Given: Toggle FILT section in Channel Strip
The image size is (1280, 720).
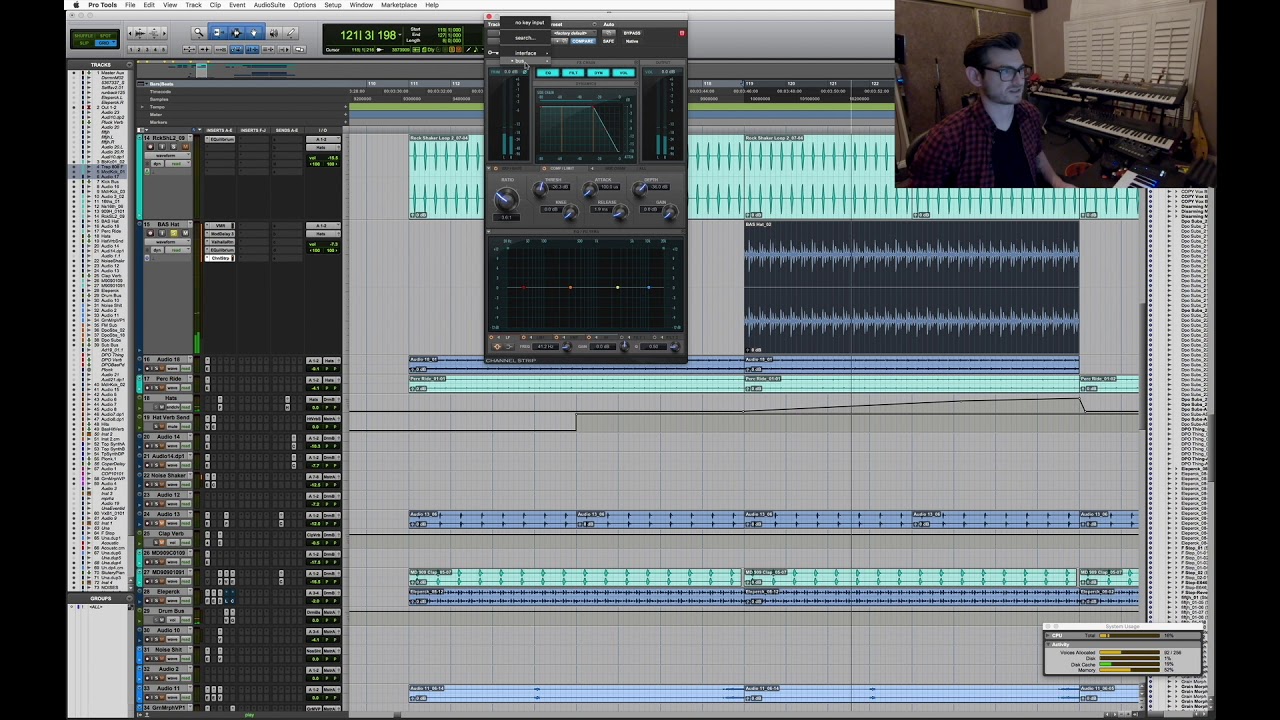Looking at the screenshot, I should [x=573, y=73].
